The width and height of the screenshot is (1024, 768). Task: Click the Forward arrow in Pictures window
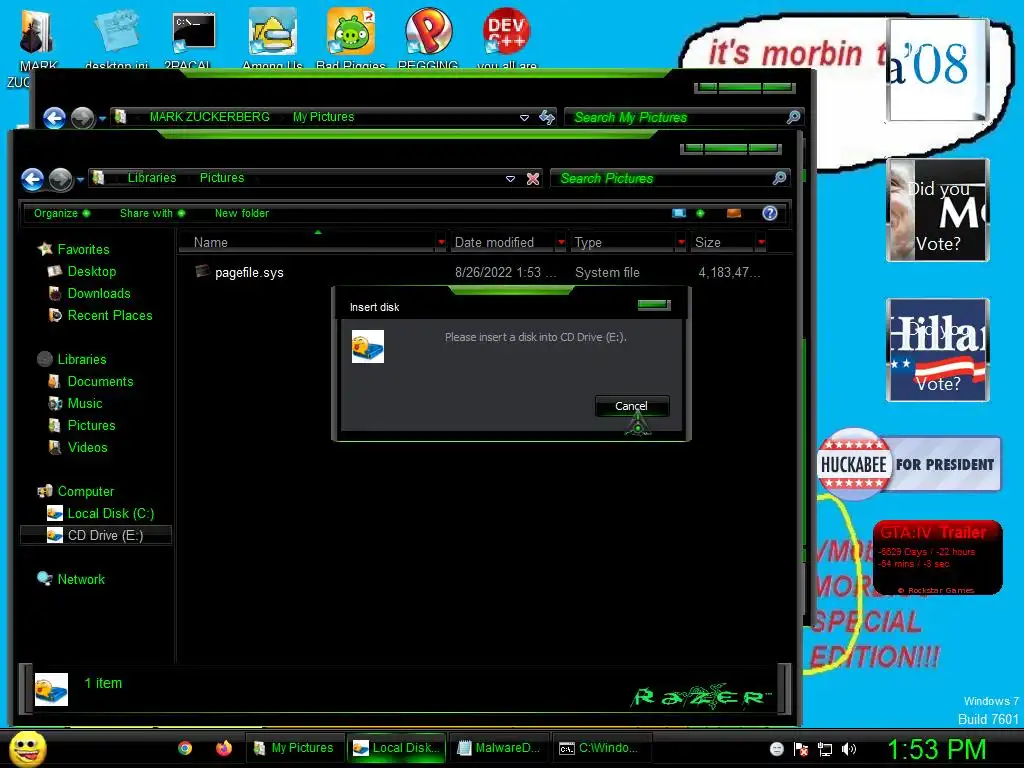[x=61, y=179]
